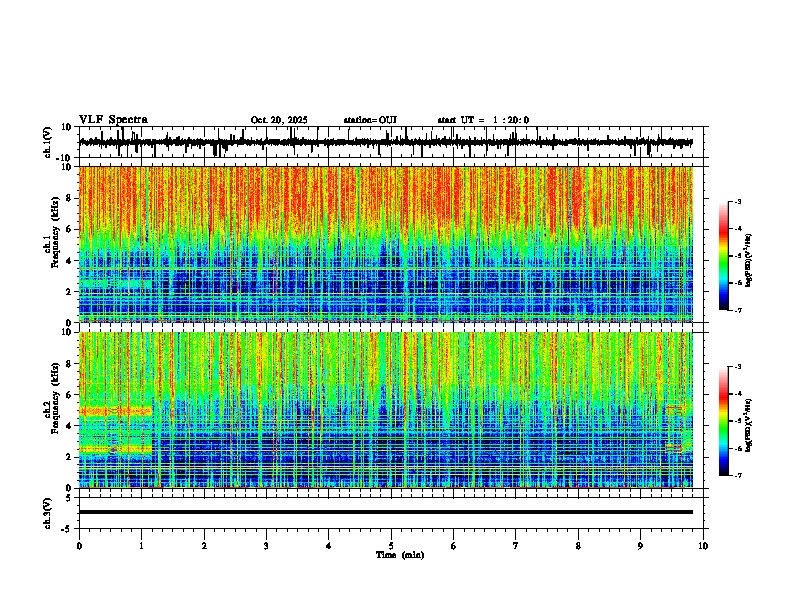The width and height of the screenshot is (792, 612).
Task: Click the "2" kHz tick on ch.2 frequency axis
Action: tap(69, 457)
